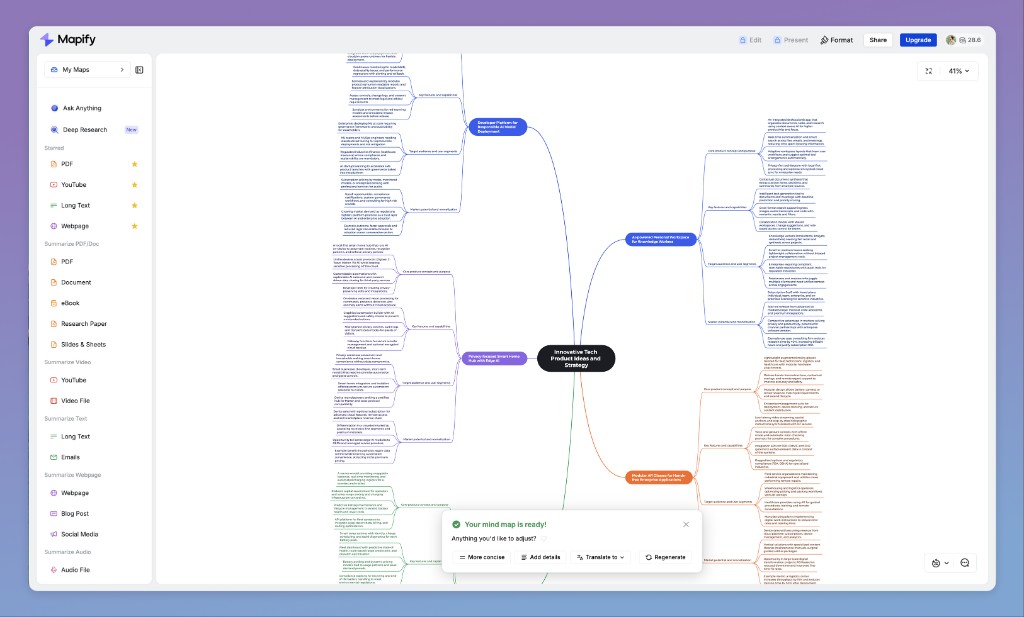
Task: Open the 41% zoom level dropdown
Action: [x=957, y=71]
